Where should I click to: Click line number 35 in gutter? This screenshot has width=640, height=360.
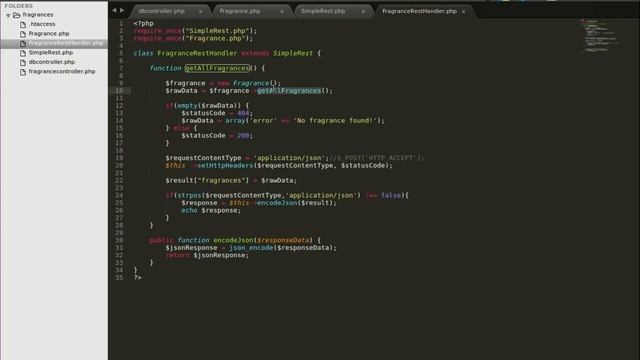(119, 278)
